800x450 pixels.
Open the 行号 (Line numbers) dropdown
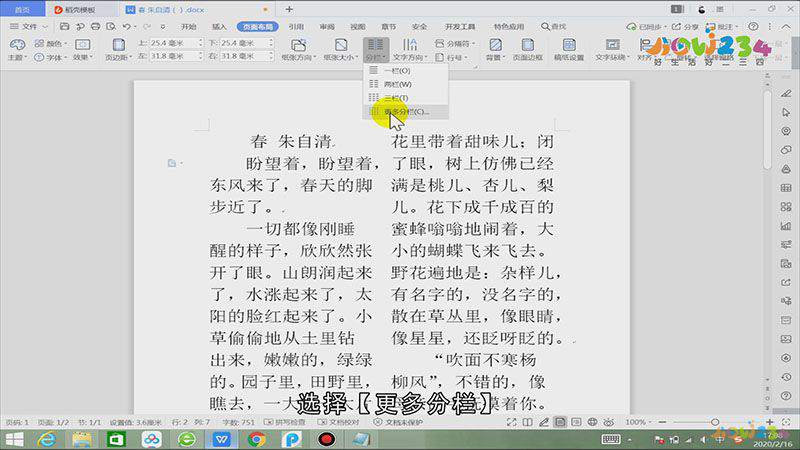tap(452, 57)
